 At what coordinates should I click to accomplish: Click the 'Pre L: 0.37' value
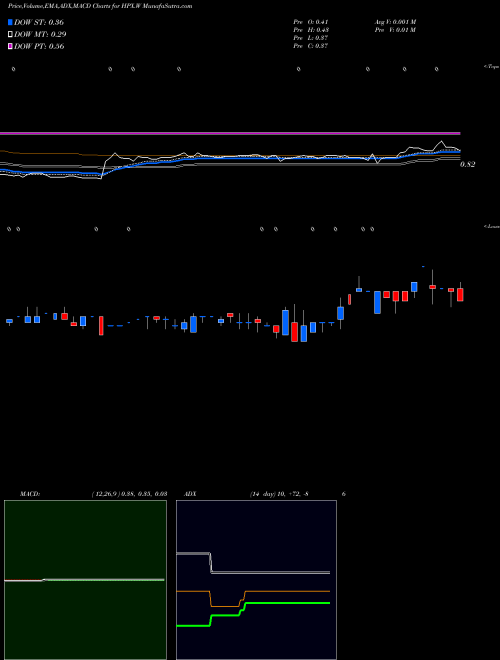click(311, 38)
